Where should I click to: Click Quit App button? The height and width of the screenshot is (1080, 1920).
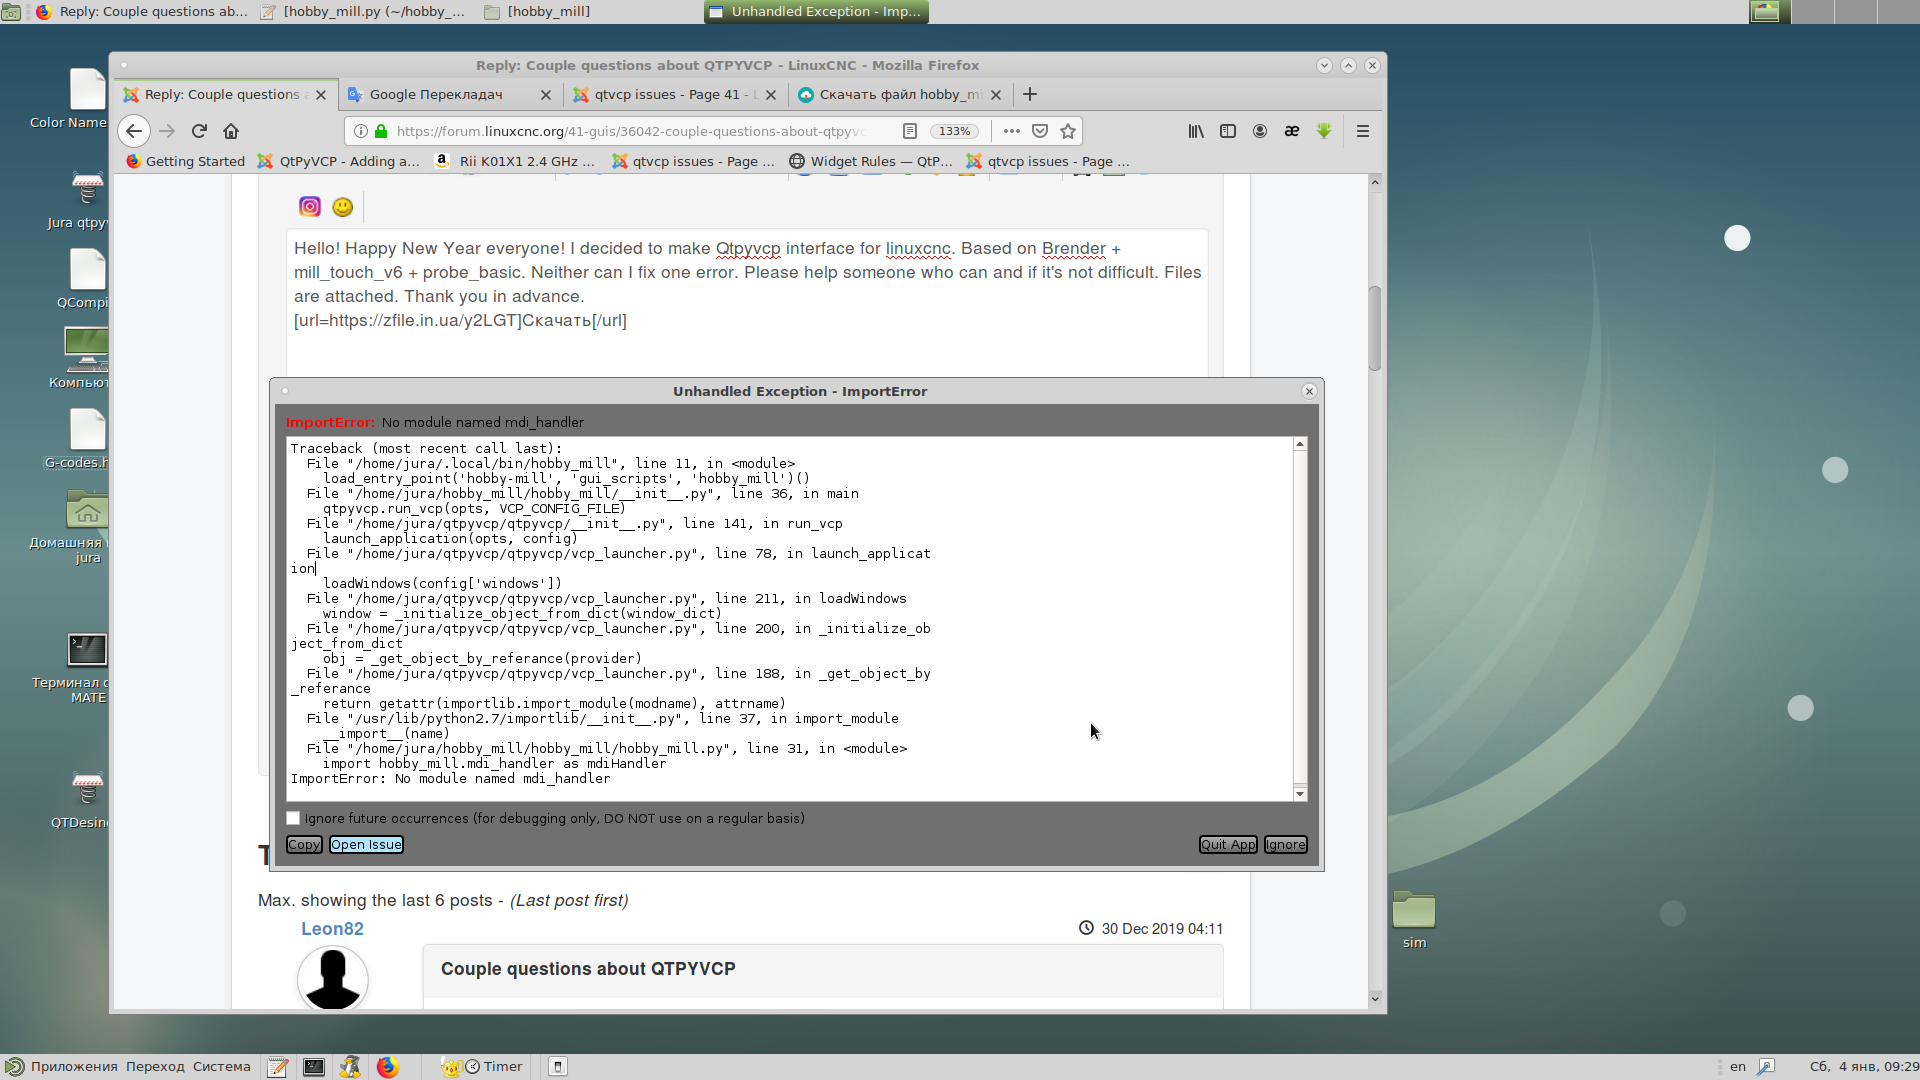coord(1228,845)
